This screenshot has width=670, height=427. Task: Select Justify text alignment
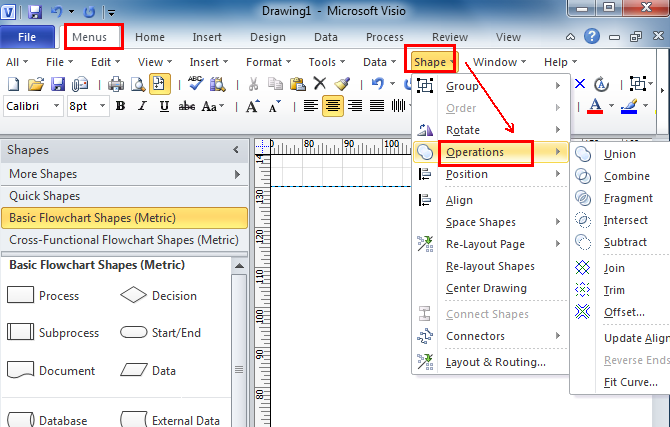click(x=377, y=106)
